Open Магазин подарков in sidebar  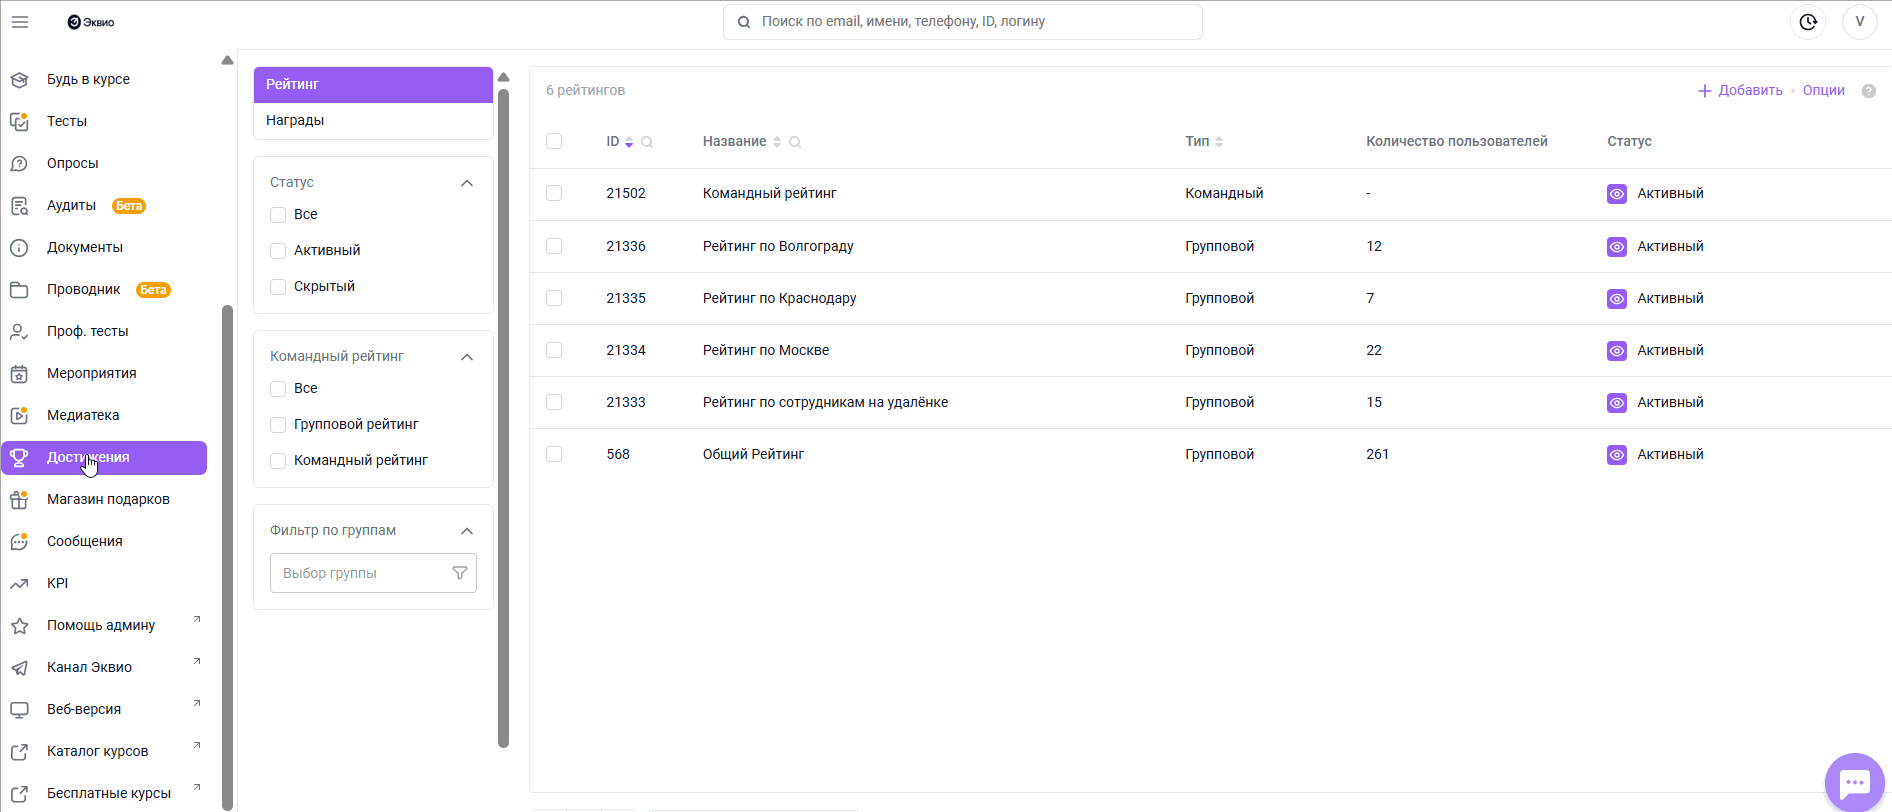pos(108,499)
